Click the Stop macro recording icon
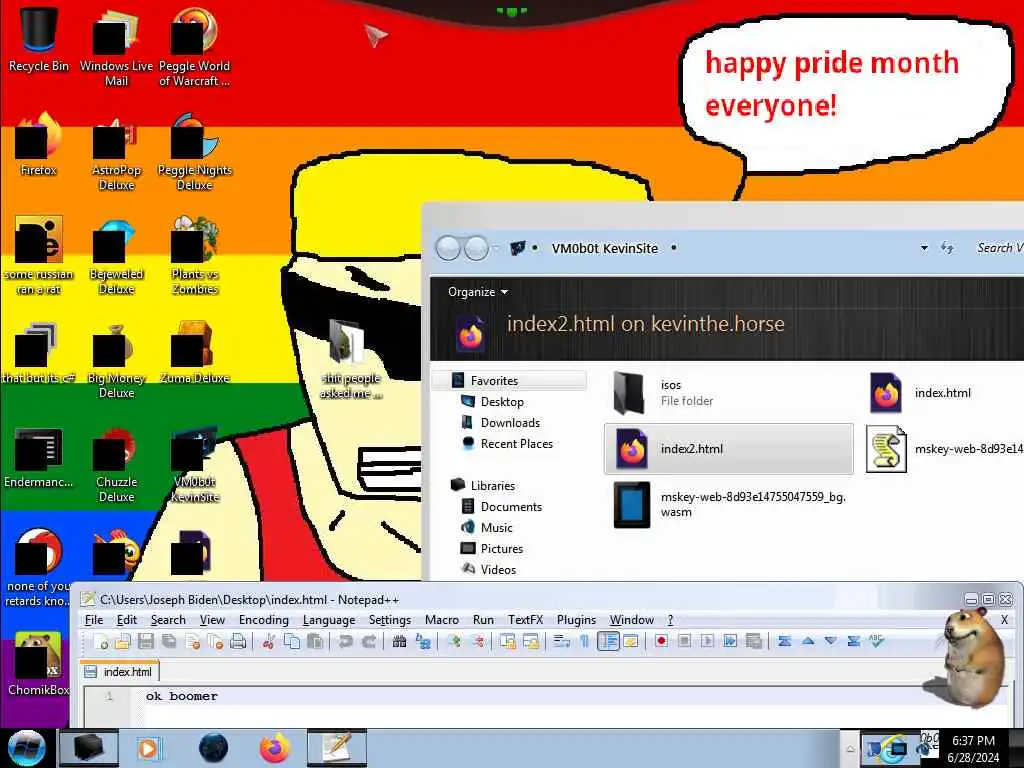 tap(684, 641)
